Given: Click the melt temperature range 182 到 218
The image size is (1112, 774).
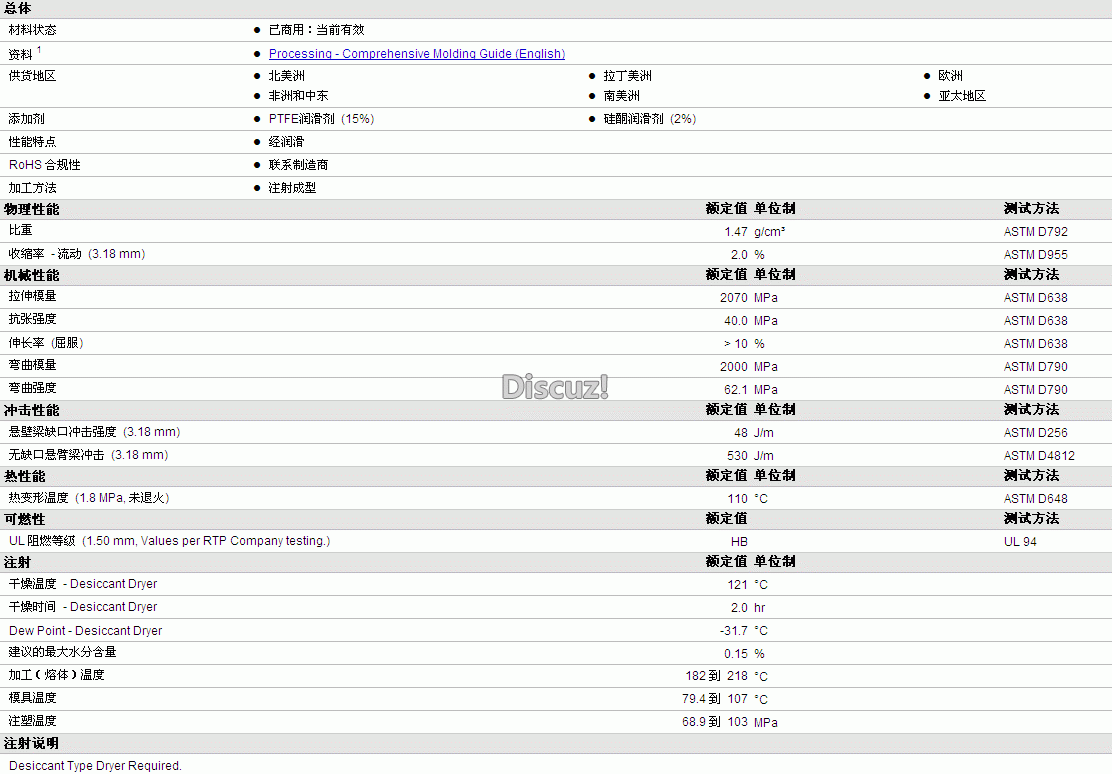Looking at the screenshot, I should (x=716, y=676).
